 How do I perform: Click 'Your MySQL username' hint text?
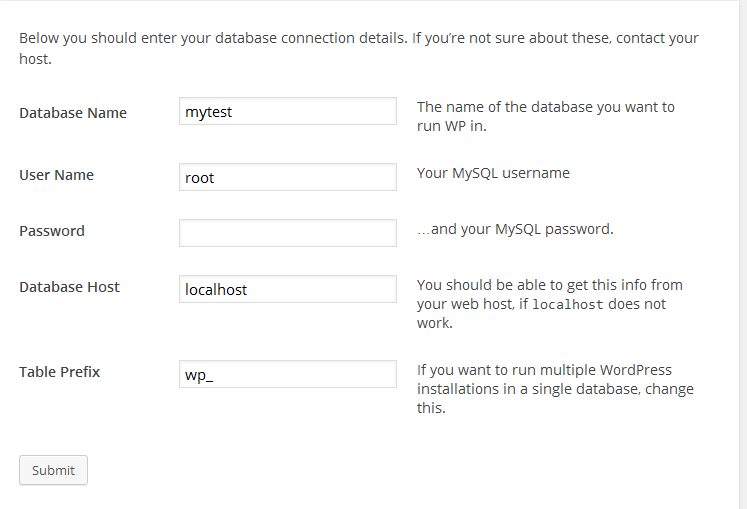[493, 173]
